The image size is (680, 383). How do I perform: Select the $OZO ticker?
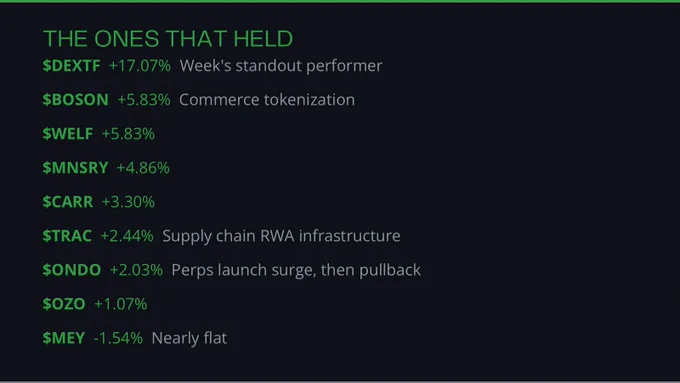click(x=64, y=304)
